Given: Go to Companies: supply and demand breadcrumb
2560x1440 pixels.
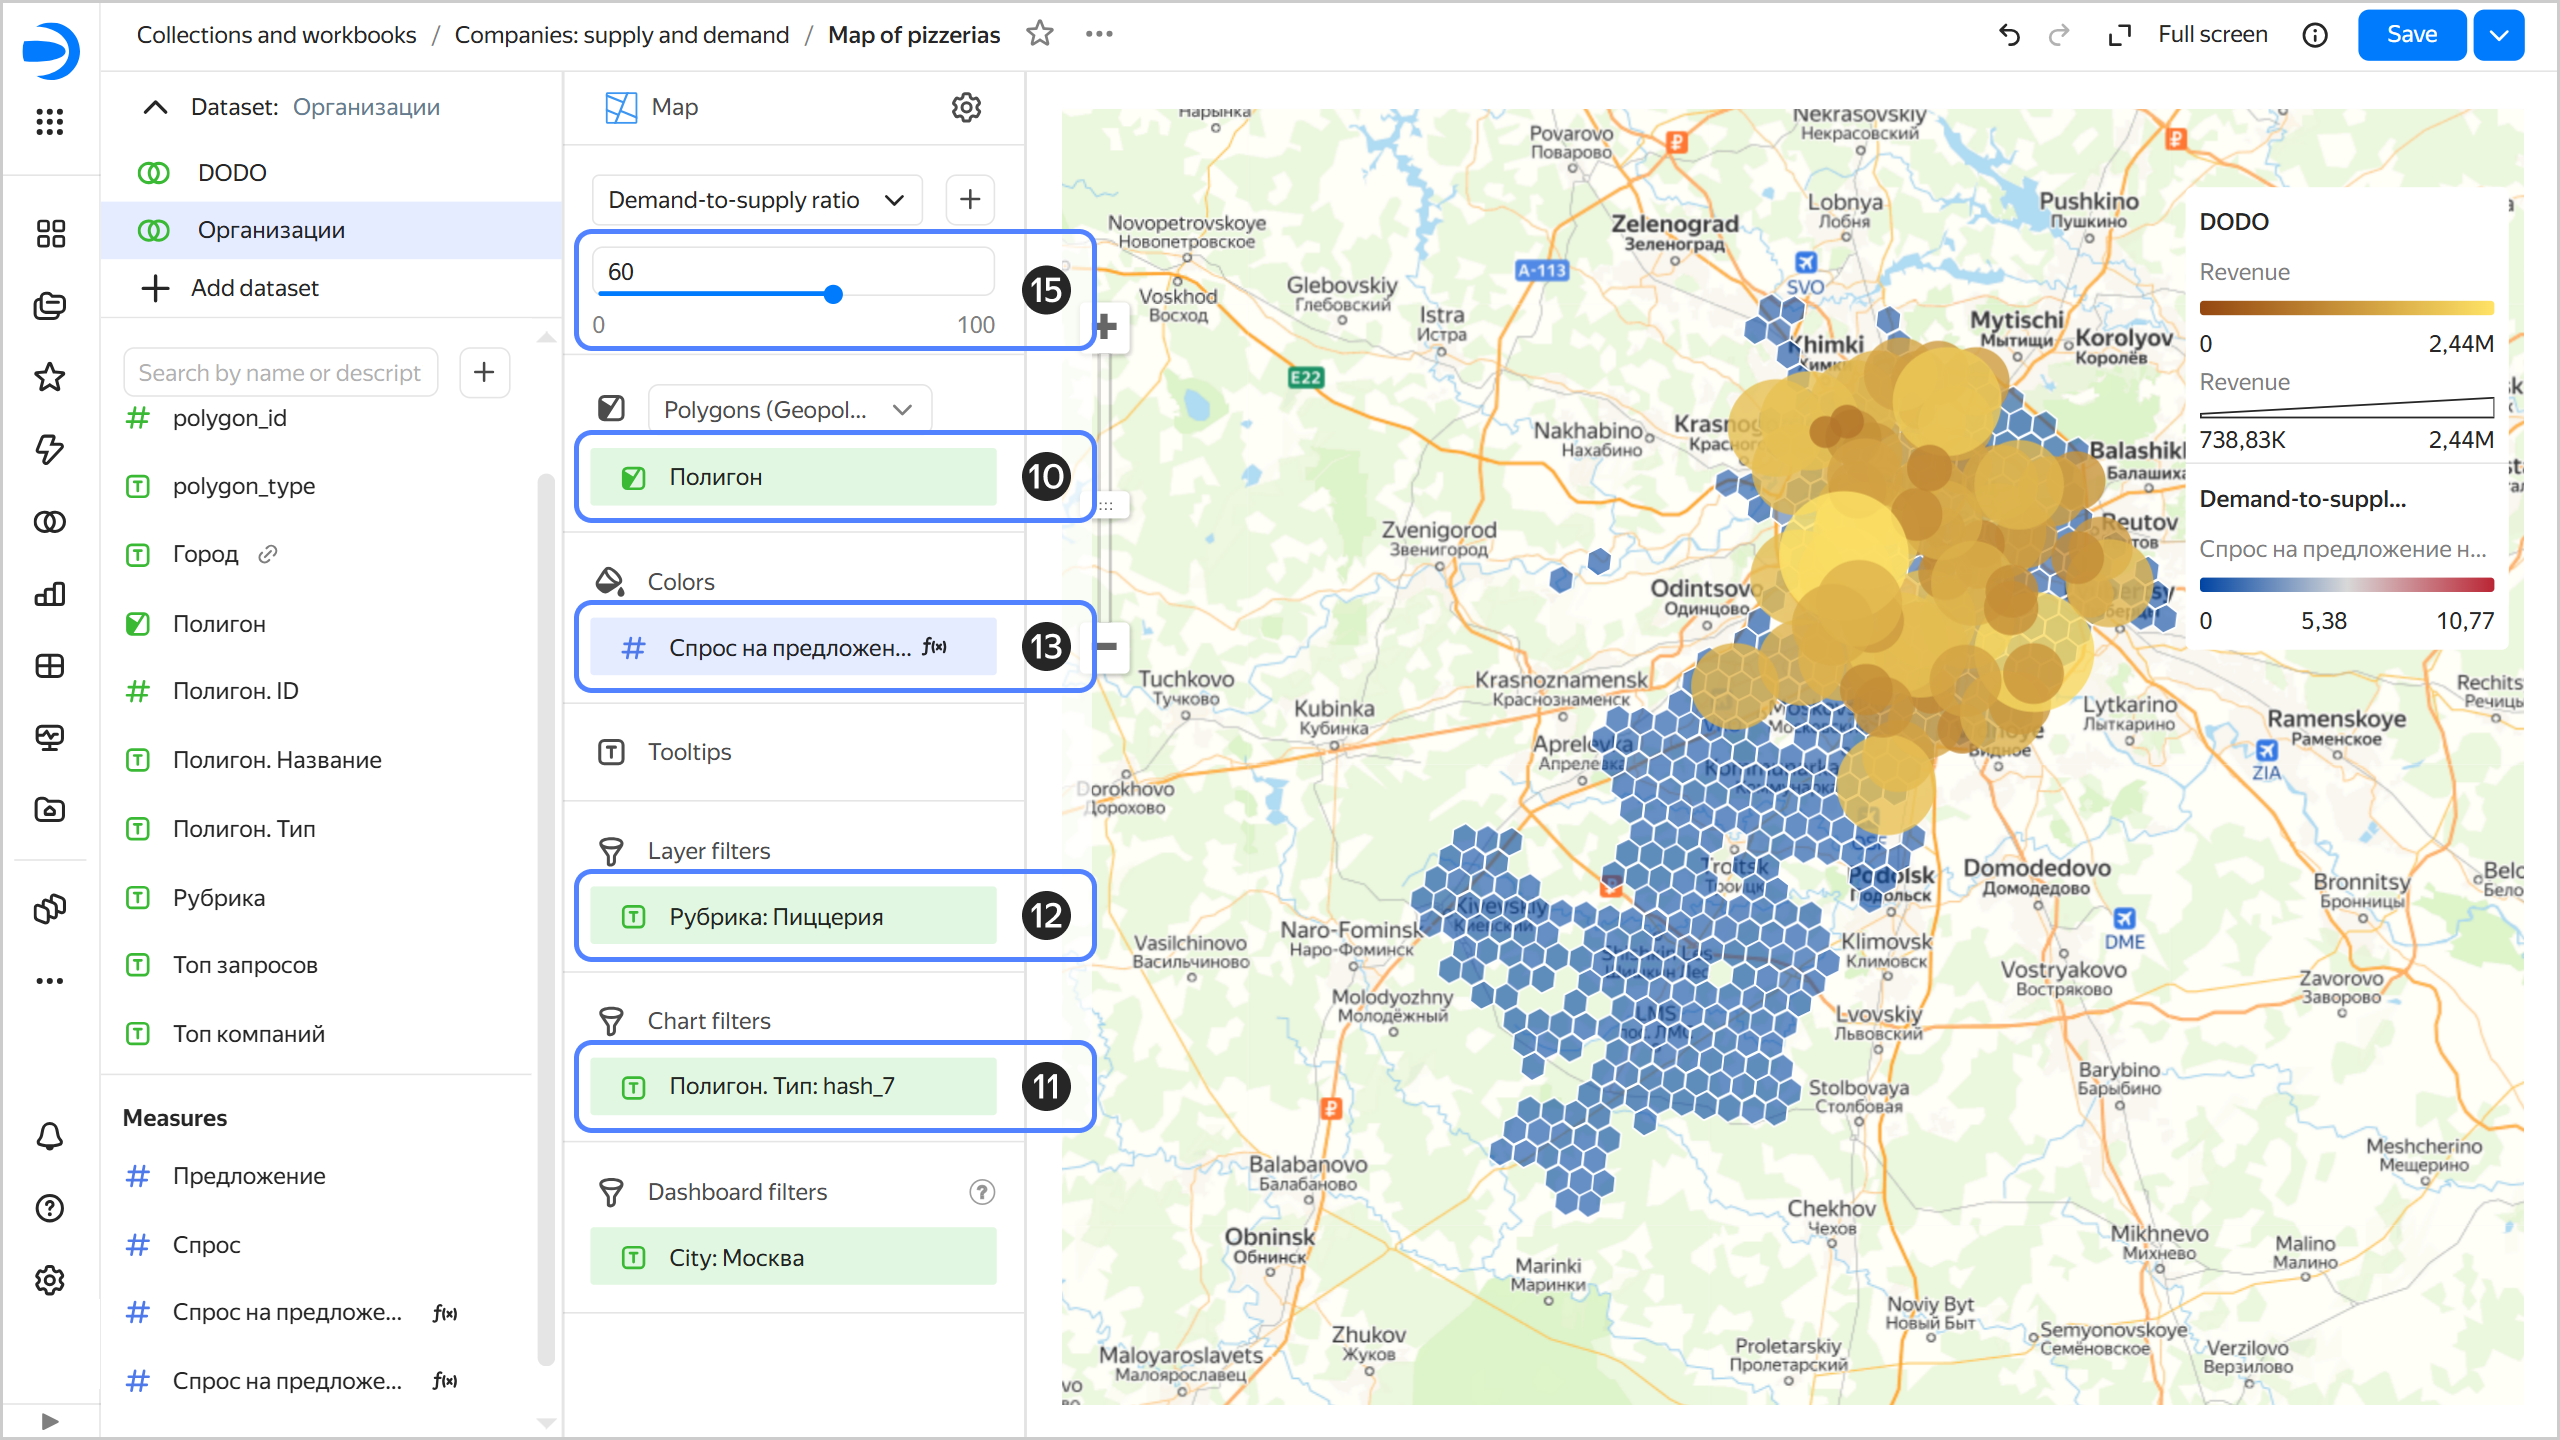Looking at the screenshot, I should [x=621, y=35].
